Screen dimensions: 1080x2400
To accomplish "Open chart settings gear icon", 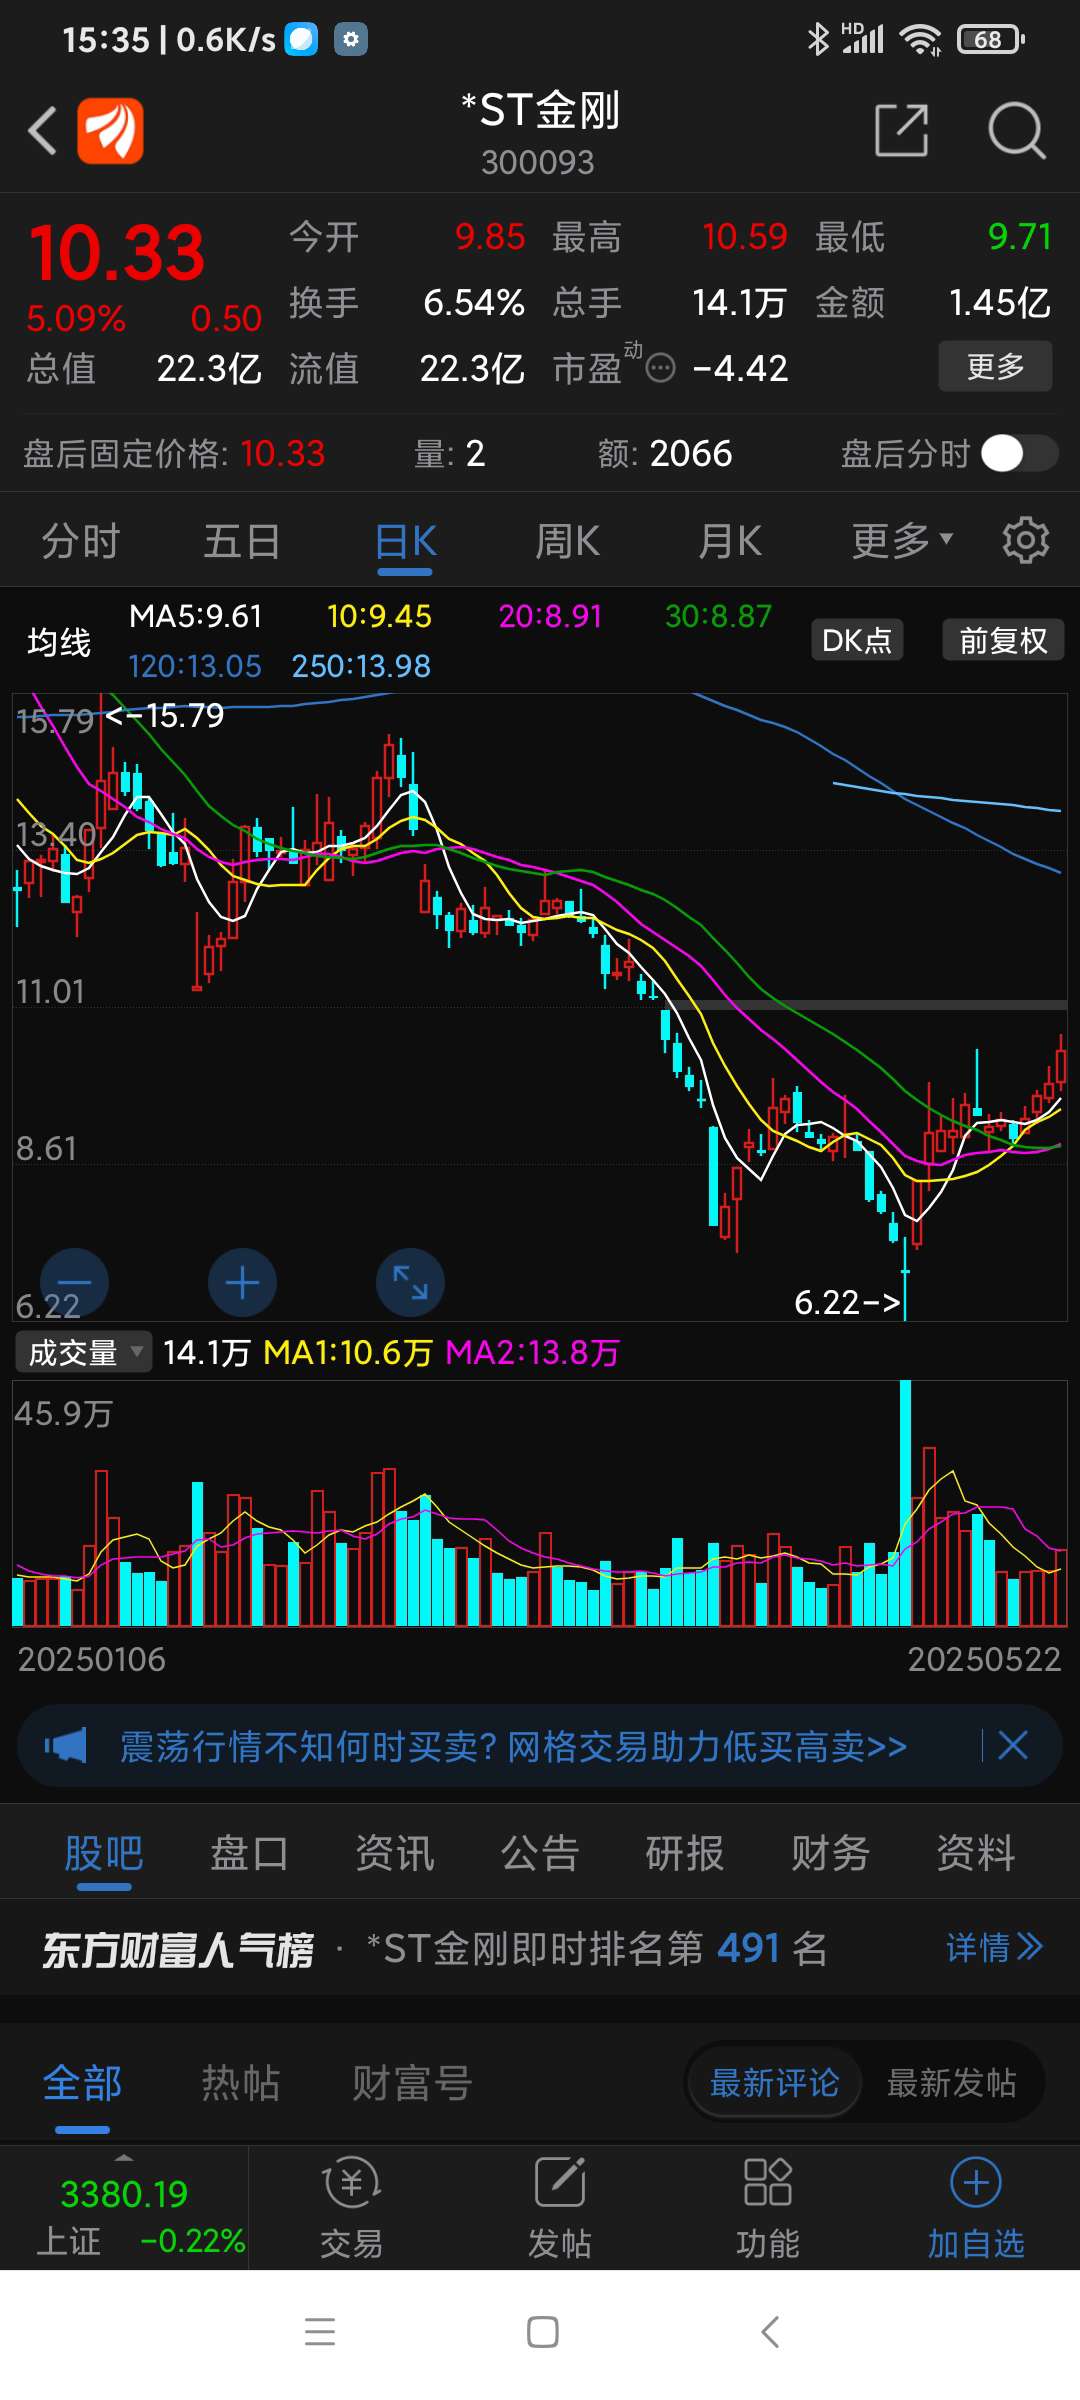I will click(1026, 541).
